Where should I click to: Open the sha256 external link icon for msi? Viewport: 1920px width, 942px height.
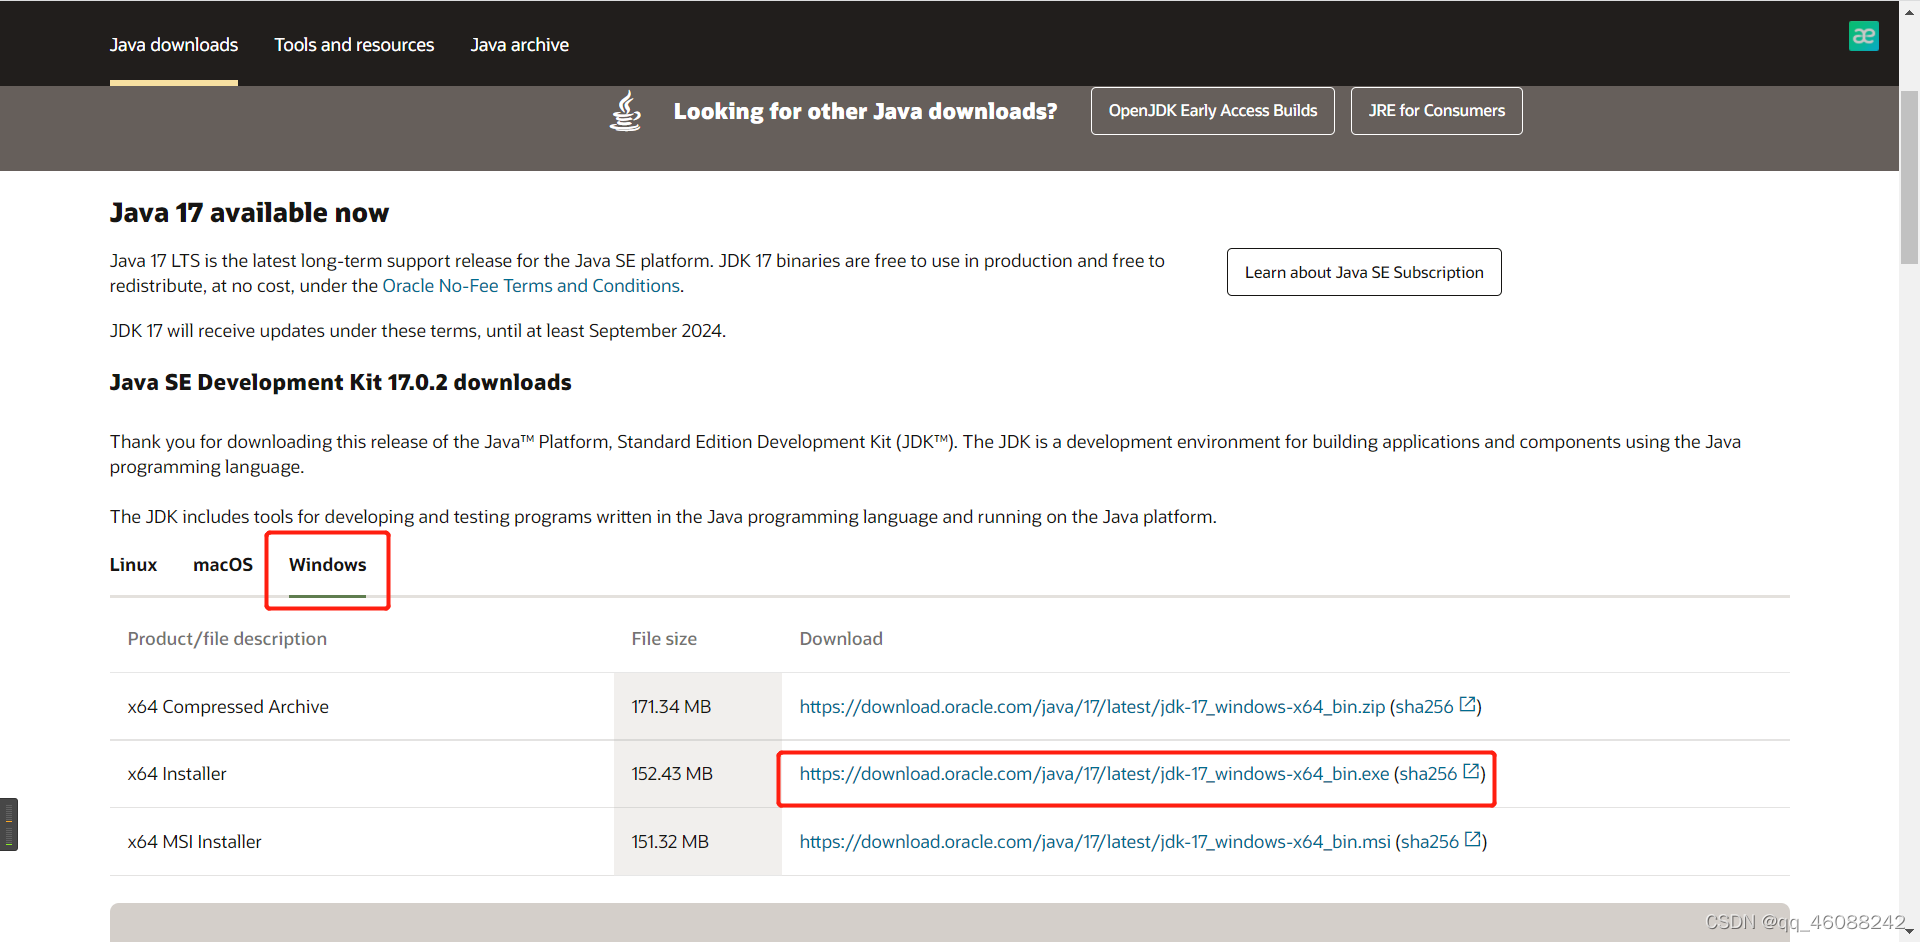point(1473,840)
